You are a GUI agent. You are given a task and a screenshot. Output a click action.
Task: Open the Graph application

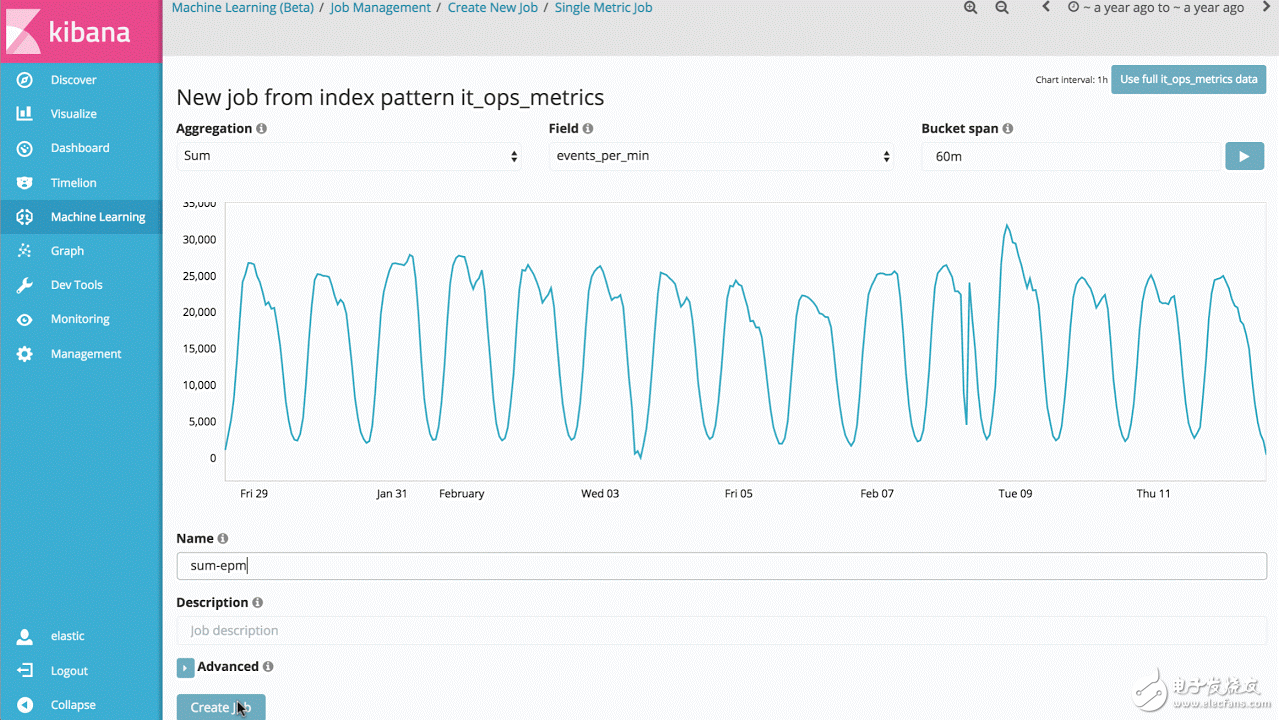pyautogui.click(x=24, y=250)
